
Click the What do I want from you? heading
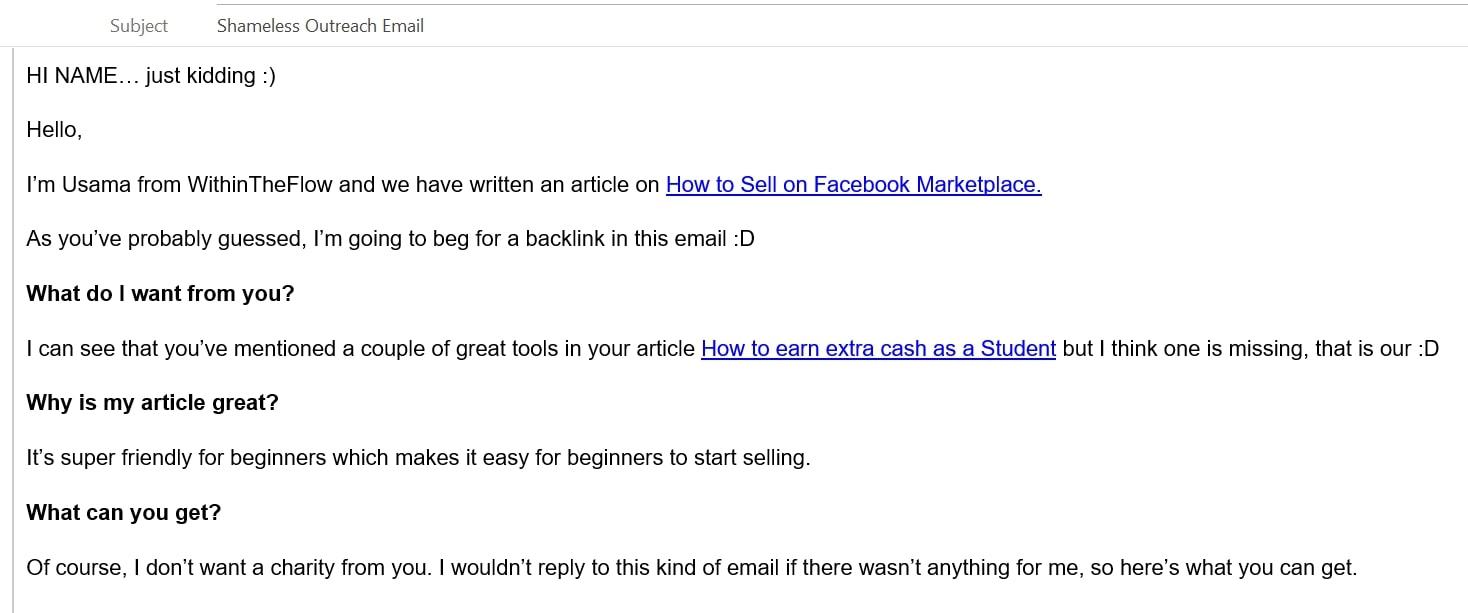pyautogui.click(x=160, y=294)
